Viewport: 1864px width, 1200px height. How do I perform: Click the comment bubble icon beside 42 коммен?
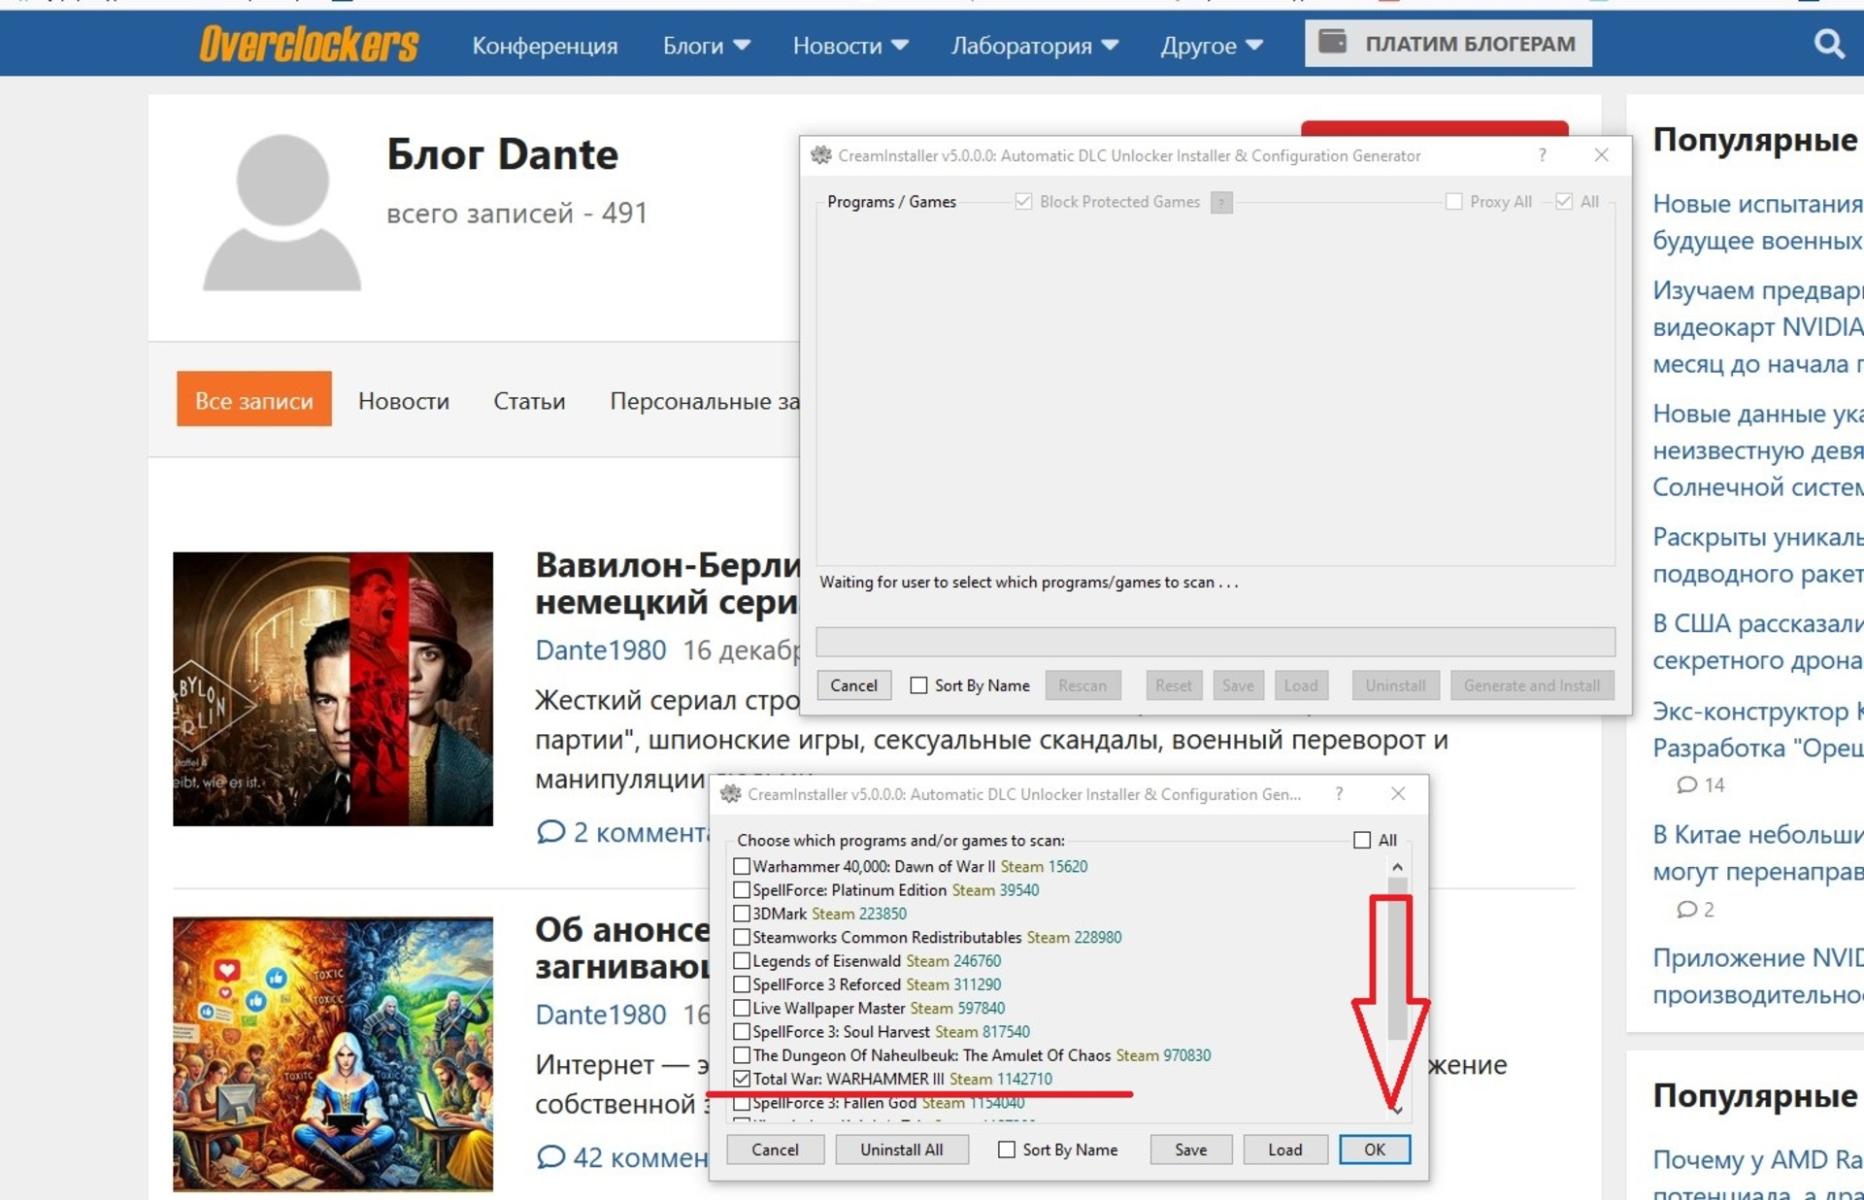pyautogui.click(x=550, y=1157)
